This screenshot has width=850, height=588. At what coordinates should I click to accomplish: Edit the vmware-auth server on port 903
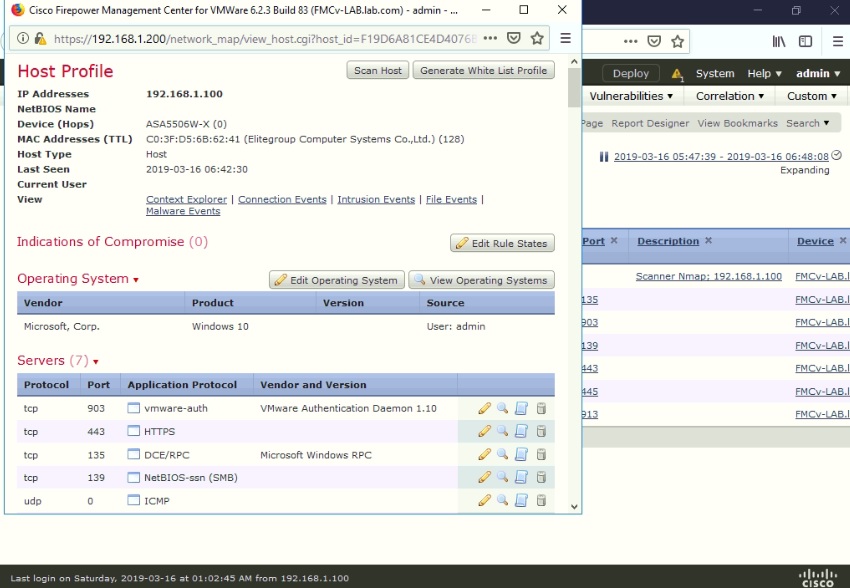point(484,408)
